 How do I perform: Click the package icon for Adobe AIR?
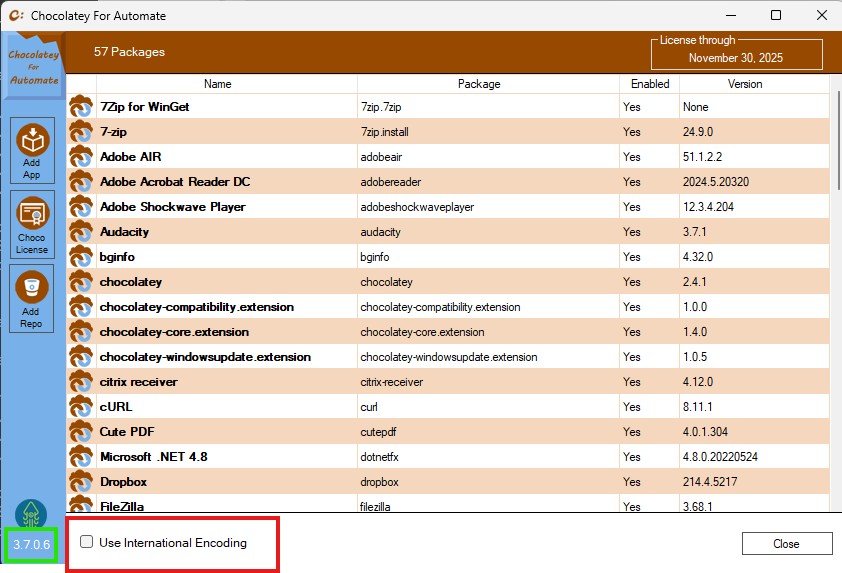coord(81,157)
